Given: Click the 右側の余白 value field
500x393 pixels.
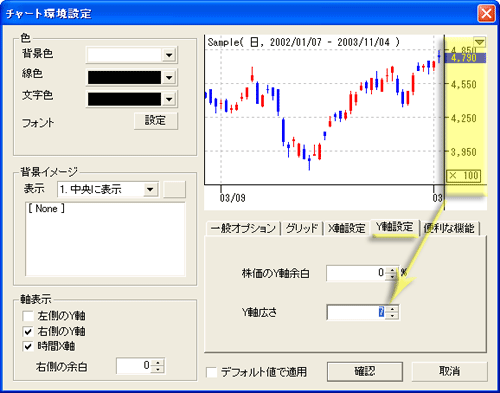Looking at the screenshot, I should pos(134,366).
